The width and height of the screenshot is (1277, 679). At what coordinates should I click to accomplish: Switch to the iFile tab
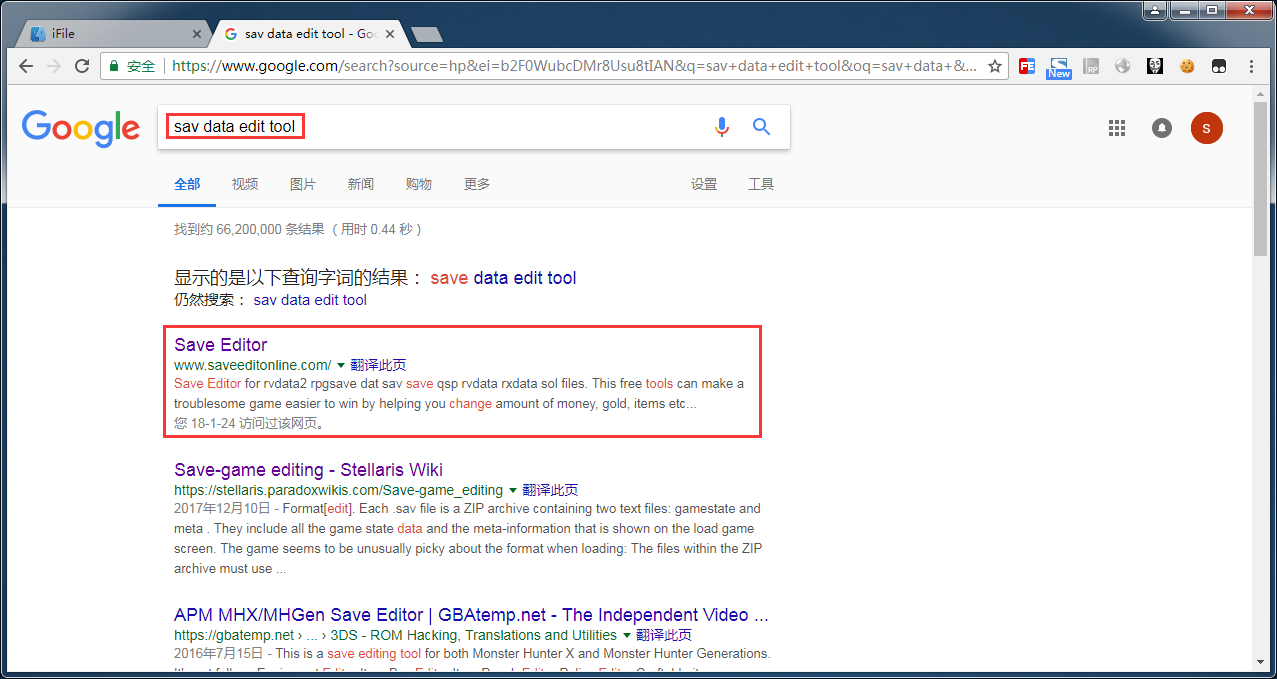point(112,34)
